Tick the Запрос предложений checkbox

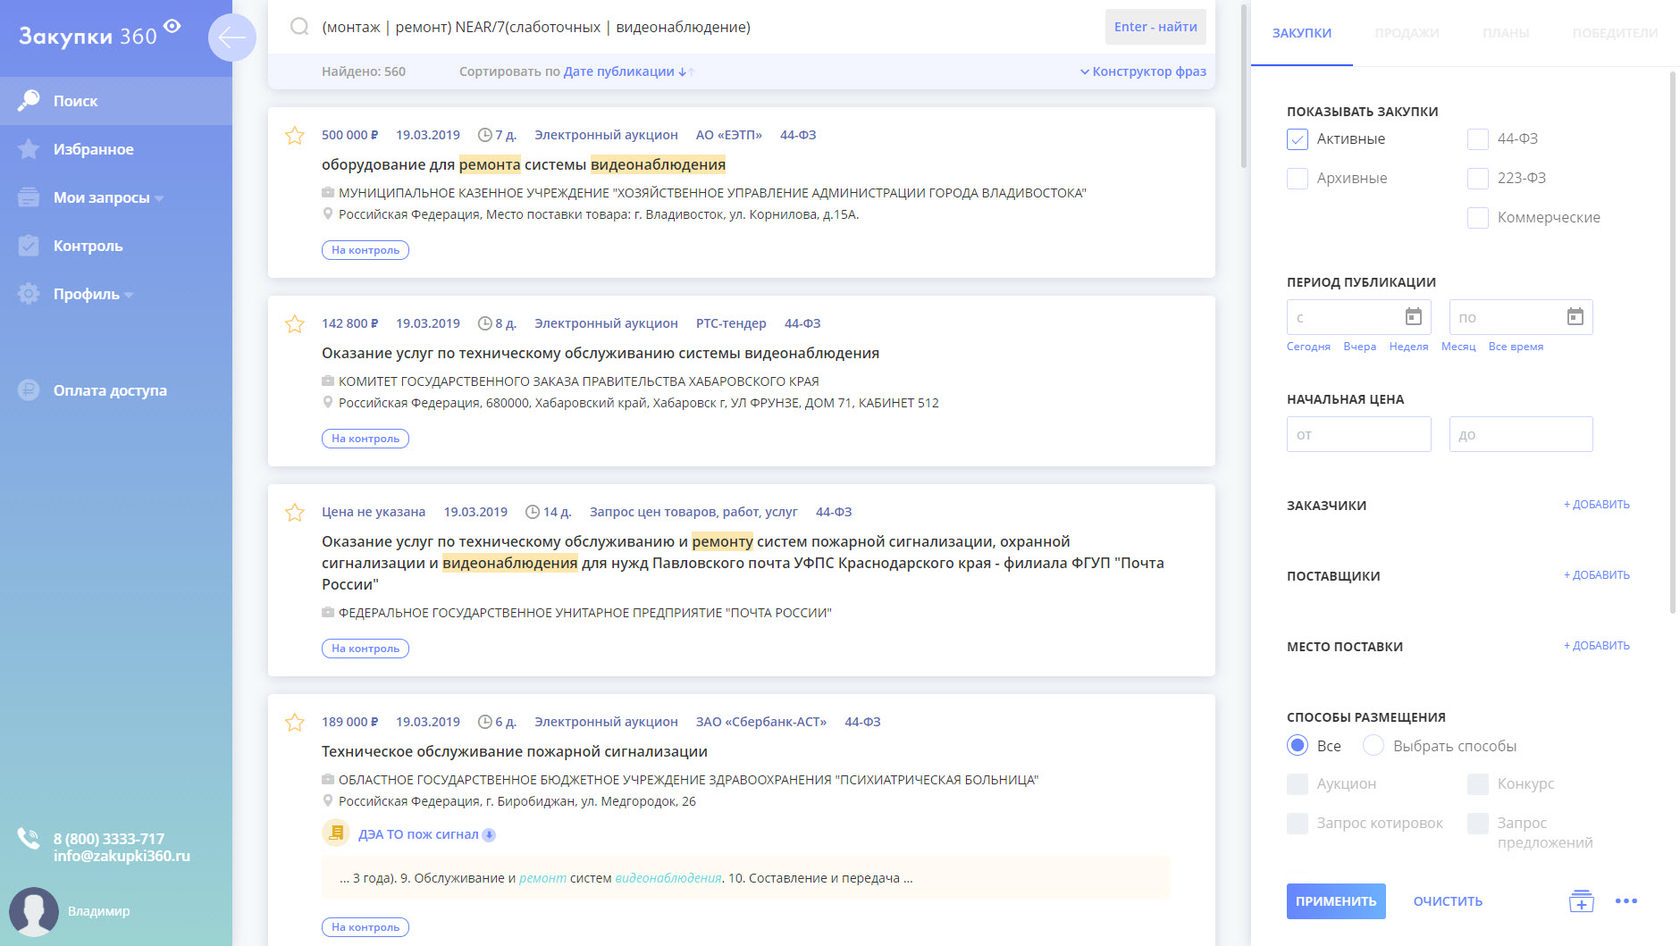1477,823
